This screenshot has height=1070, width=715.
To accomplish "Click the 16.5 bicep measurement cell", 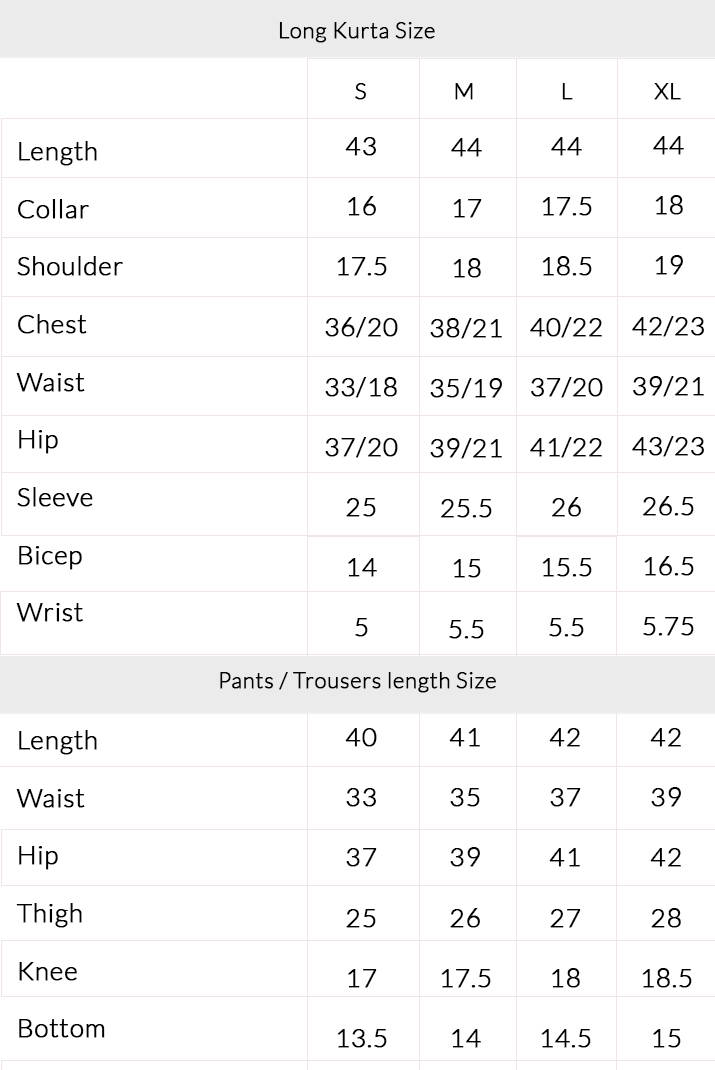I will [x=668, y=567].
